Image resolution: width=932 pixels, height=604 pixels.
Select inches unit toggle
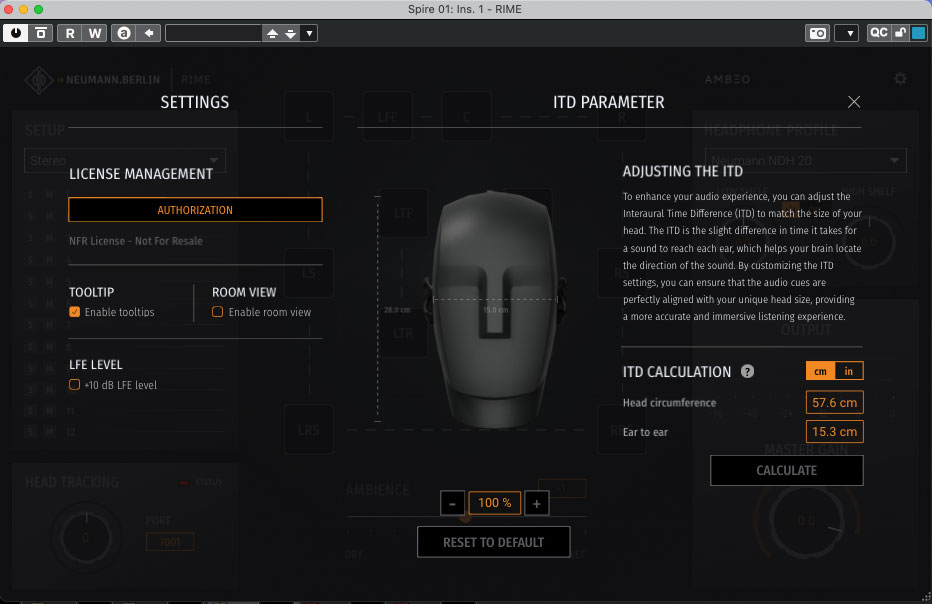(849, 371)
